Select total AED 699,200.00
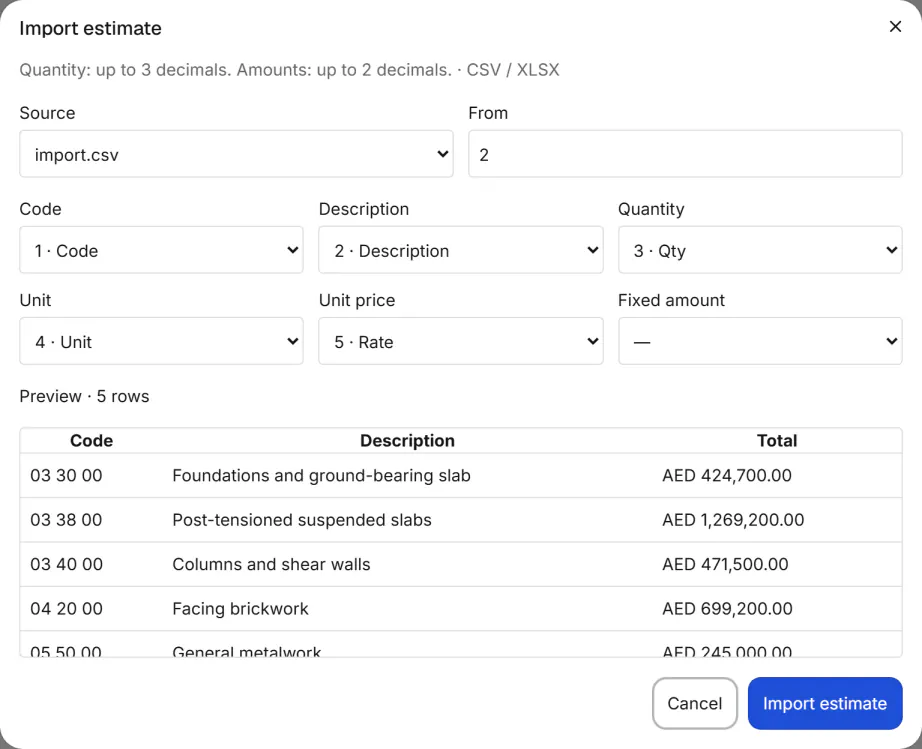 tap(727, 608)
